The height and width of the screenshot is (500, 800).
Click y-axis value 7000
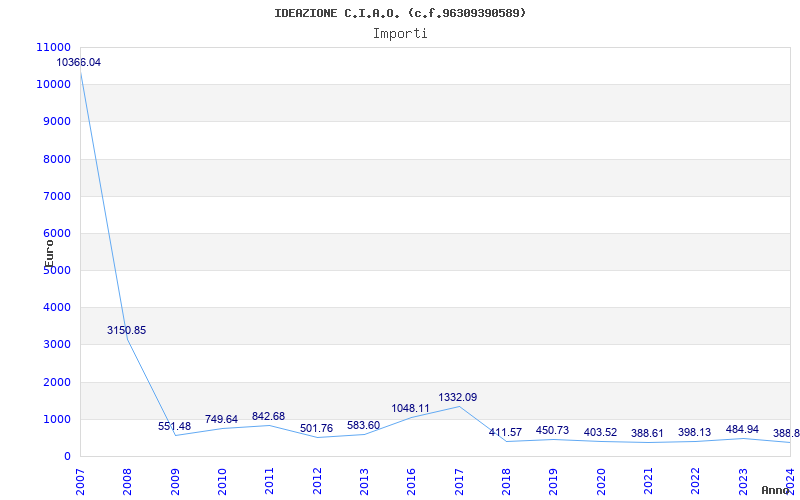point(57,196)
